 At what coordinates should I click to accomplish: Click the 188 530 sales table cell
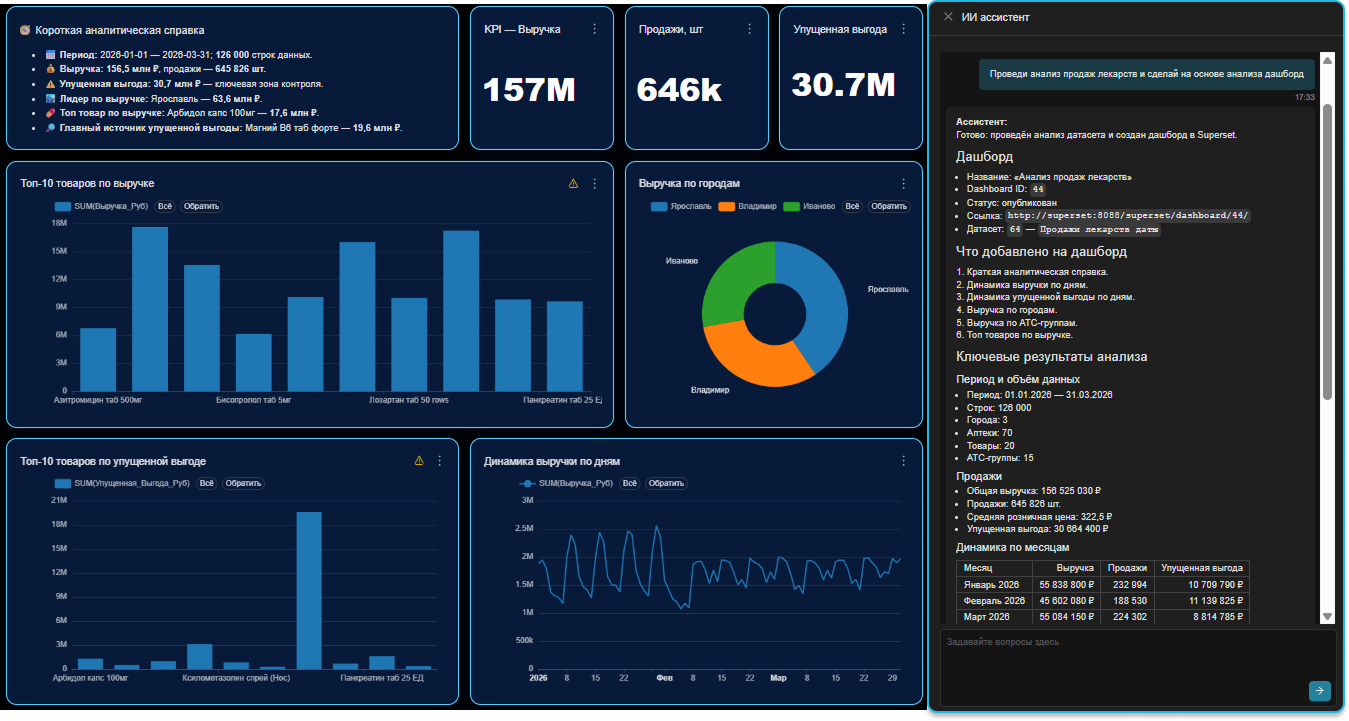click(1127, 600)
